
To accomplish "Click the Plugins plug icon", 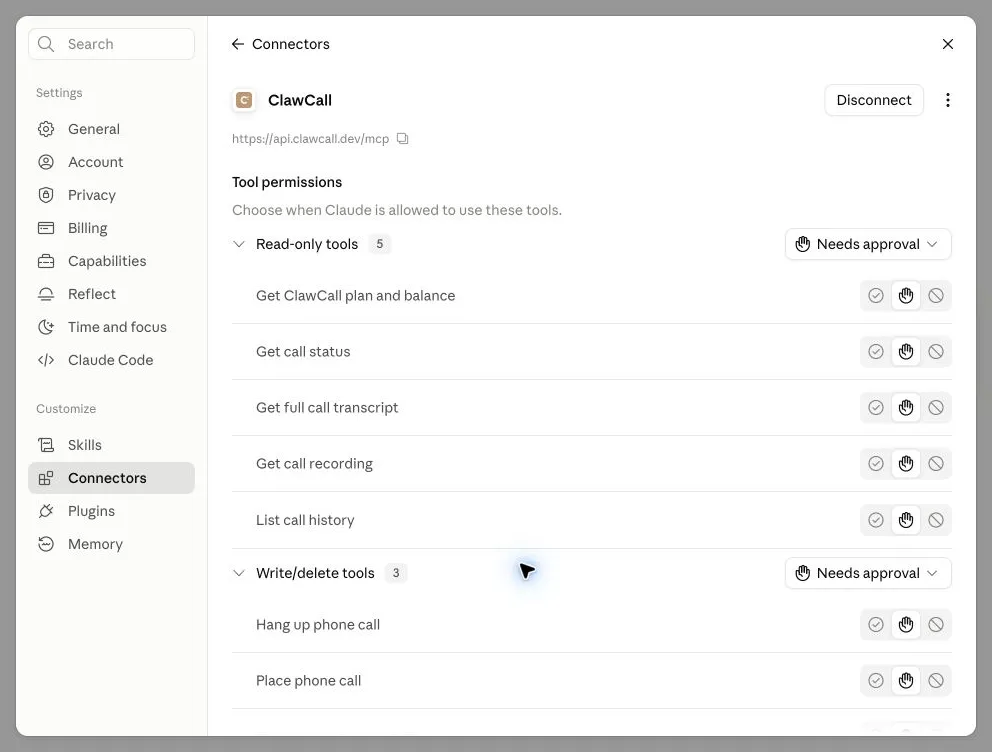I will pos(46,511).
